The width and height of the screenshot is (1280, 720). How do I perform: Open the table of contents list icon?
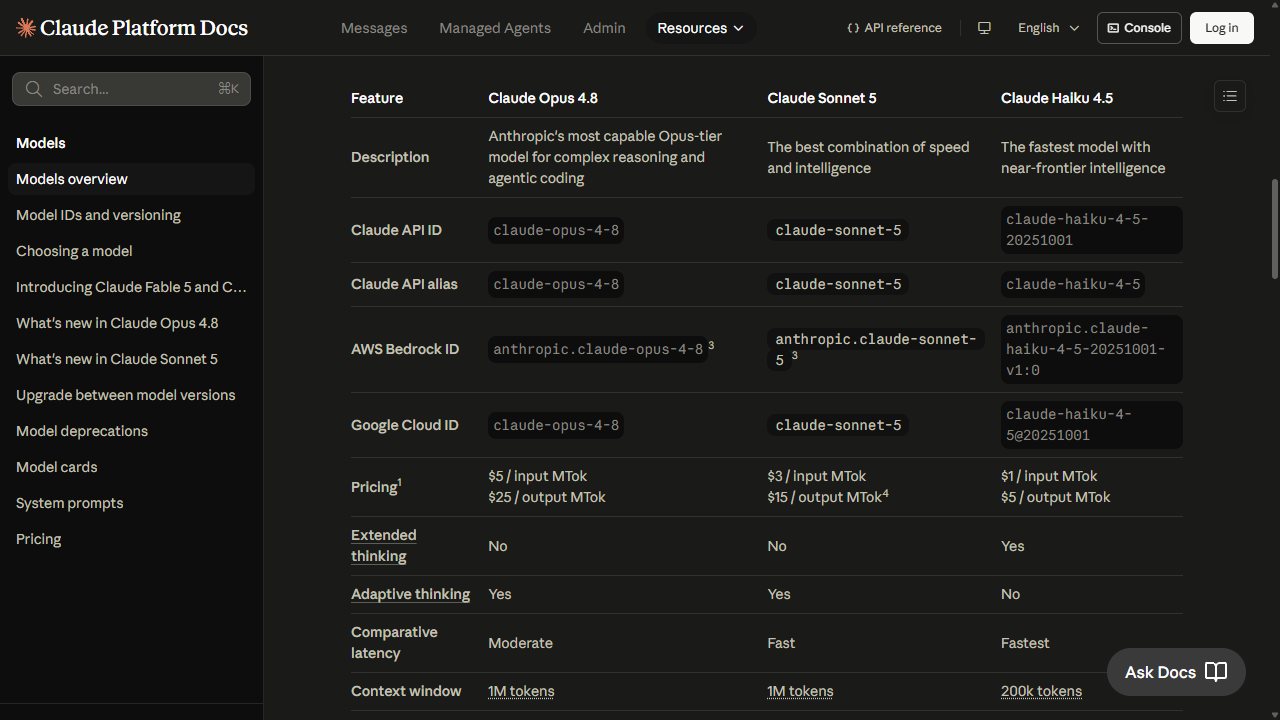coord(1230,96)
